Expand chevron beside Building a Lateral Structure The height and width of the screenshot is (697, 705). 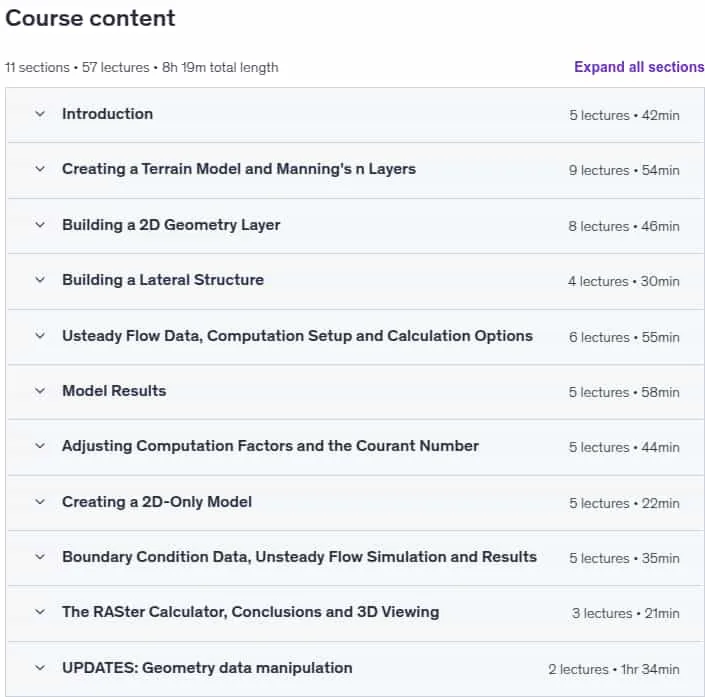click(x=40, y=280)
